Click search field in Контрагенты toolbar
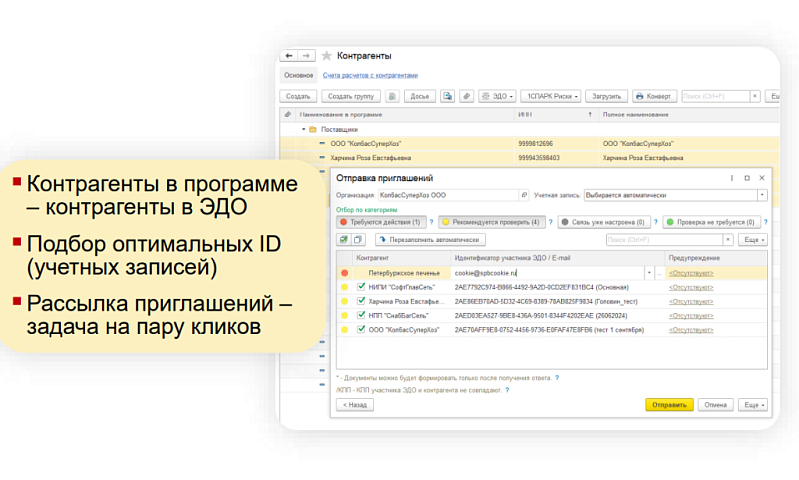799x480 pixels. (x=716, y=96)
